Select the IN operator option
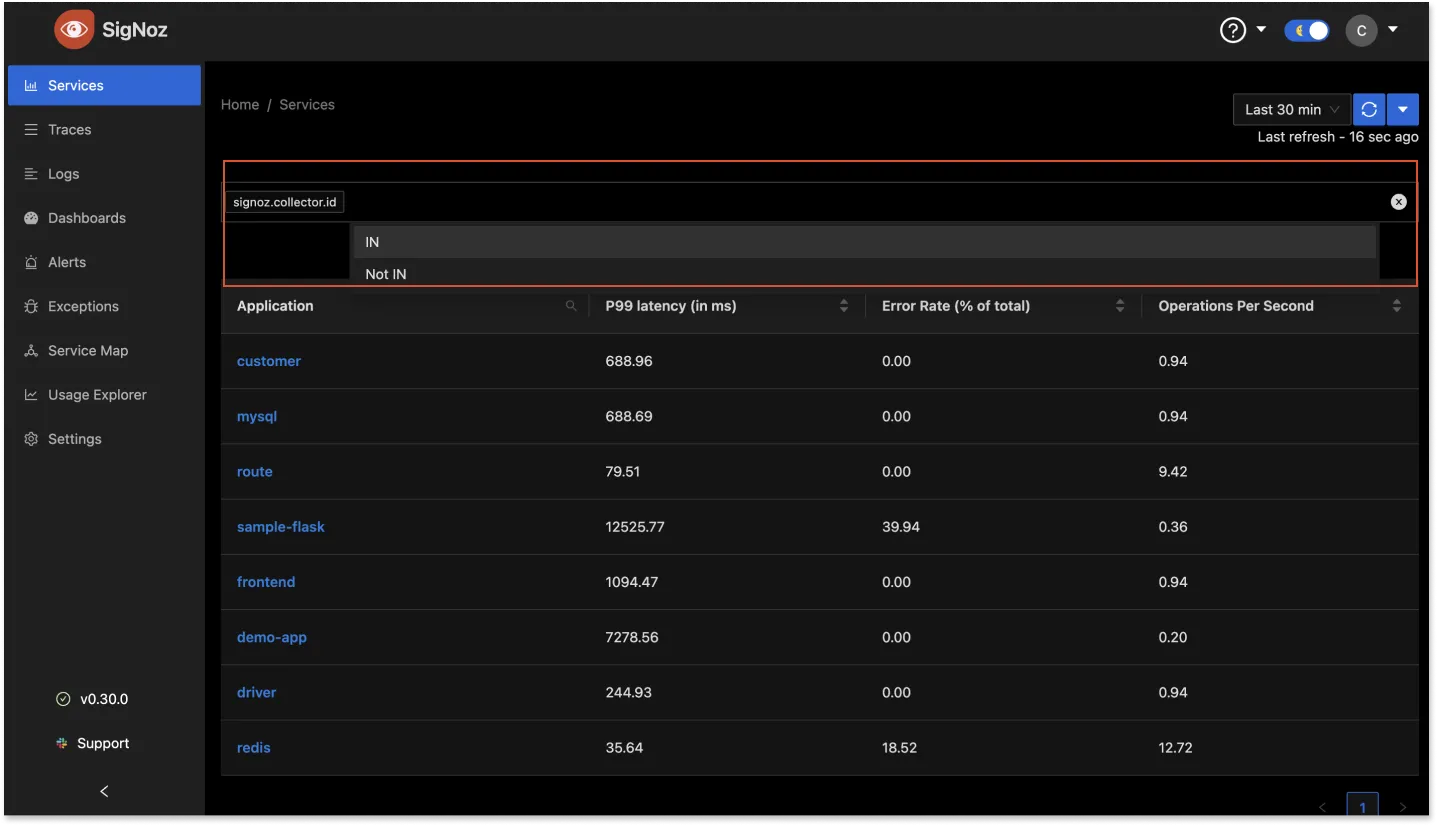 [x=864, y=242]
